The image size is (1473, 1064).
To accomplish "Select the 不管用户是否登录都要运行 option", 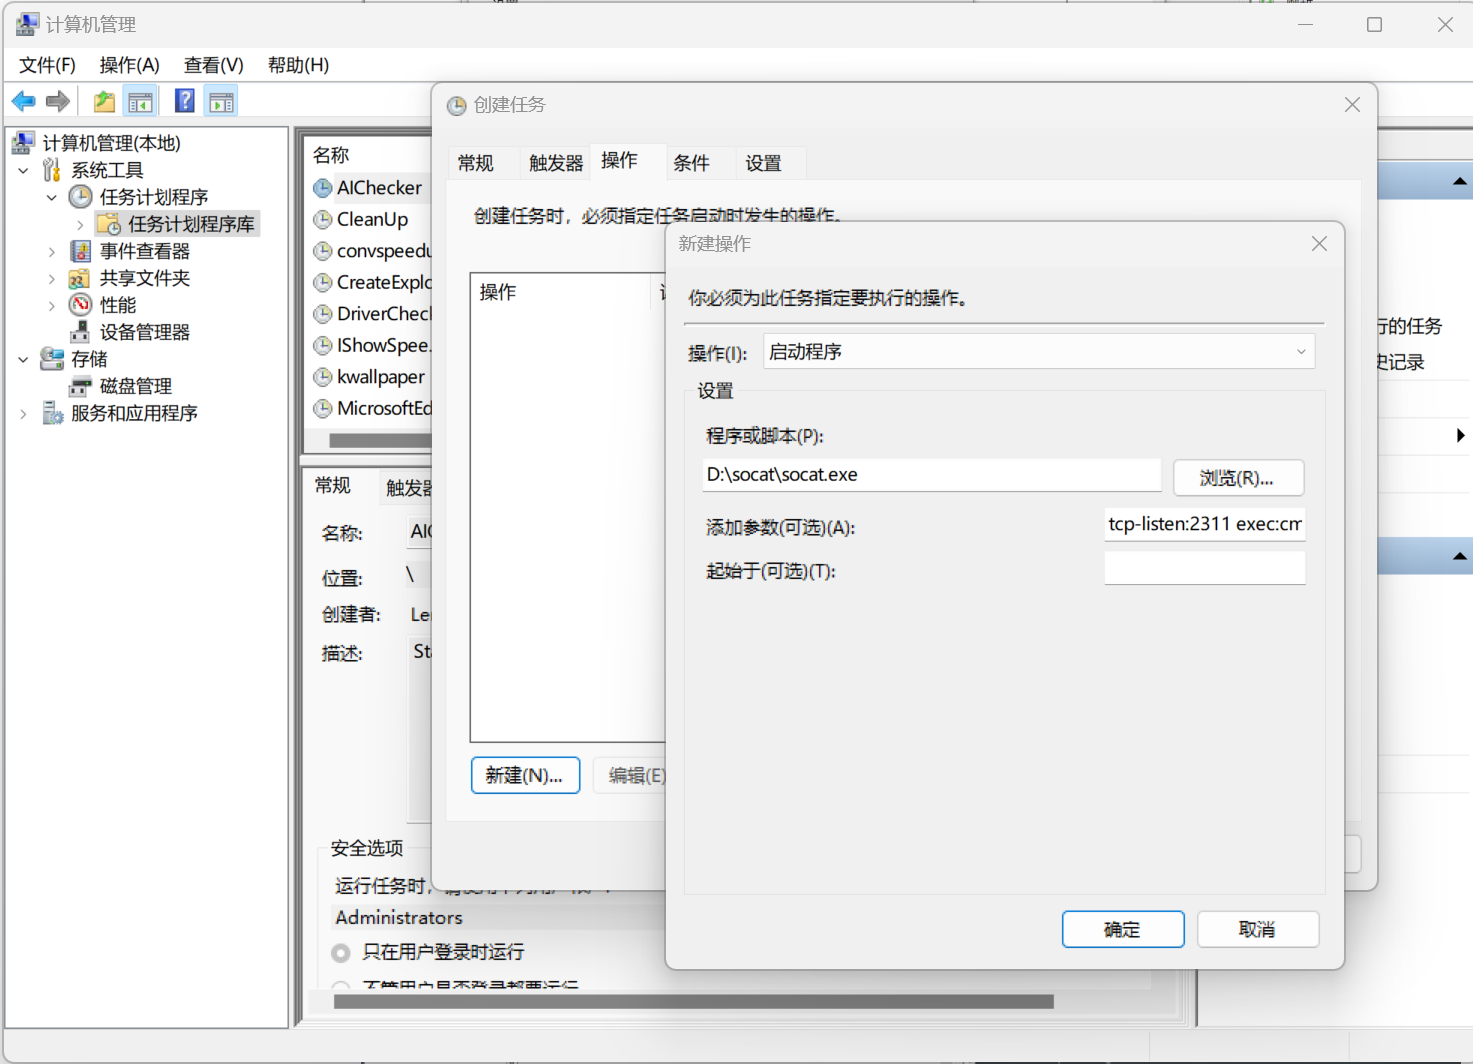I will pyautogui.click(x=341, y=985).
